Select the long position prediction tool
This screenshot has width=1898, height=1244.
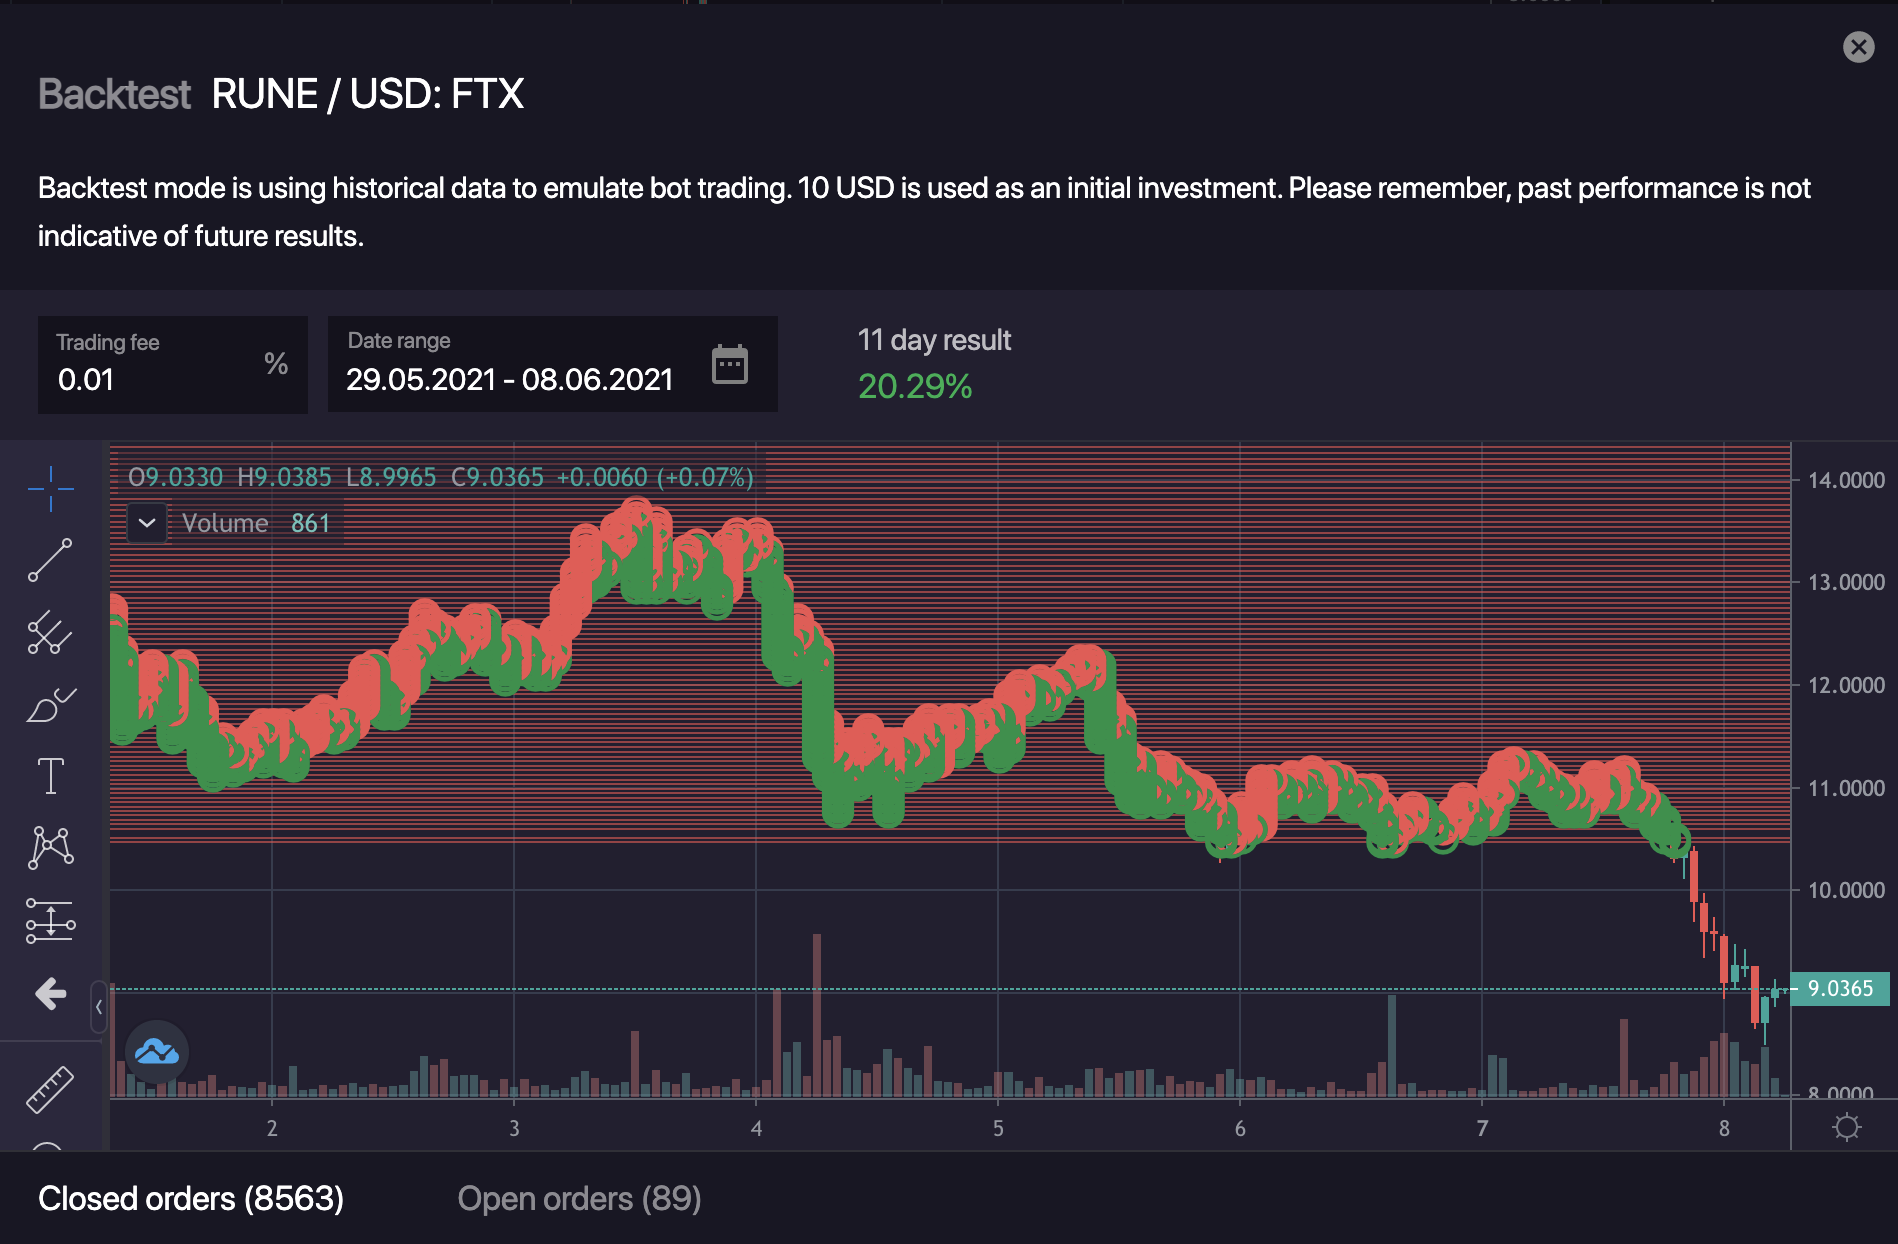pyautogui.click(x=50, y=920)
